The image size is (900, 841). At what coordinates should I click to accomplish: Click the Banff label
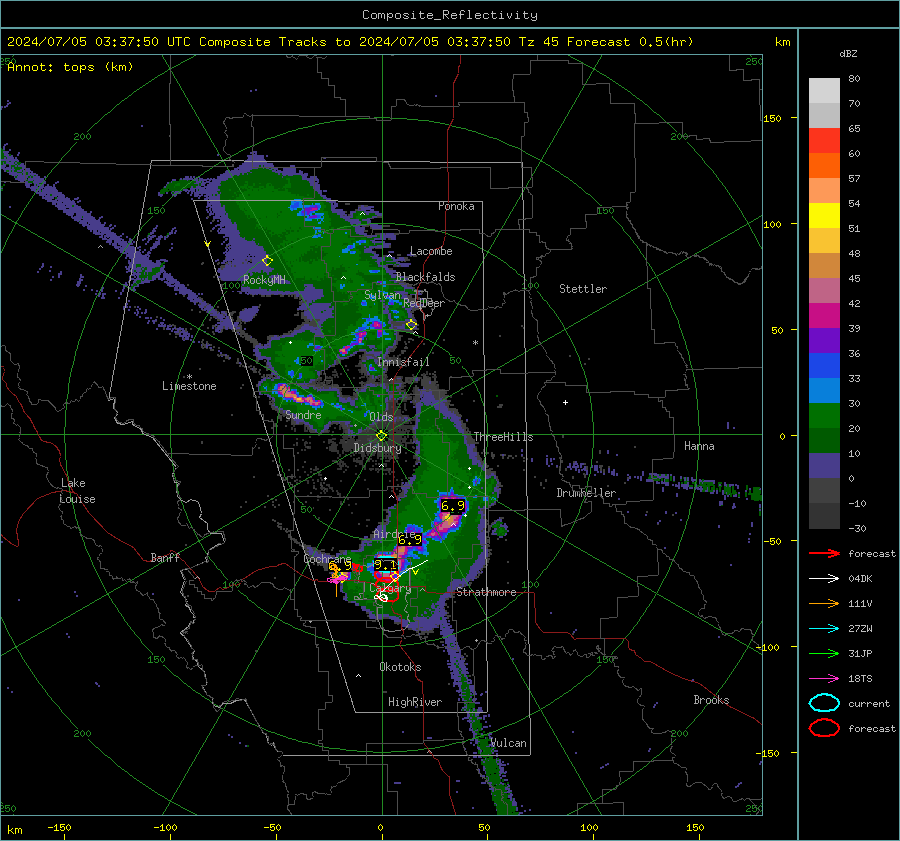coord(165,558)
